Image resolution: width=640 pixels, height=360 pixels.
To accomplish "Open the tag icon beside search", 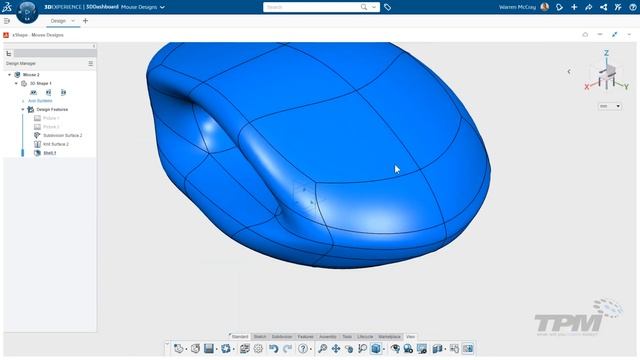I will 387,7.
